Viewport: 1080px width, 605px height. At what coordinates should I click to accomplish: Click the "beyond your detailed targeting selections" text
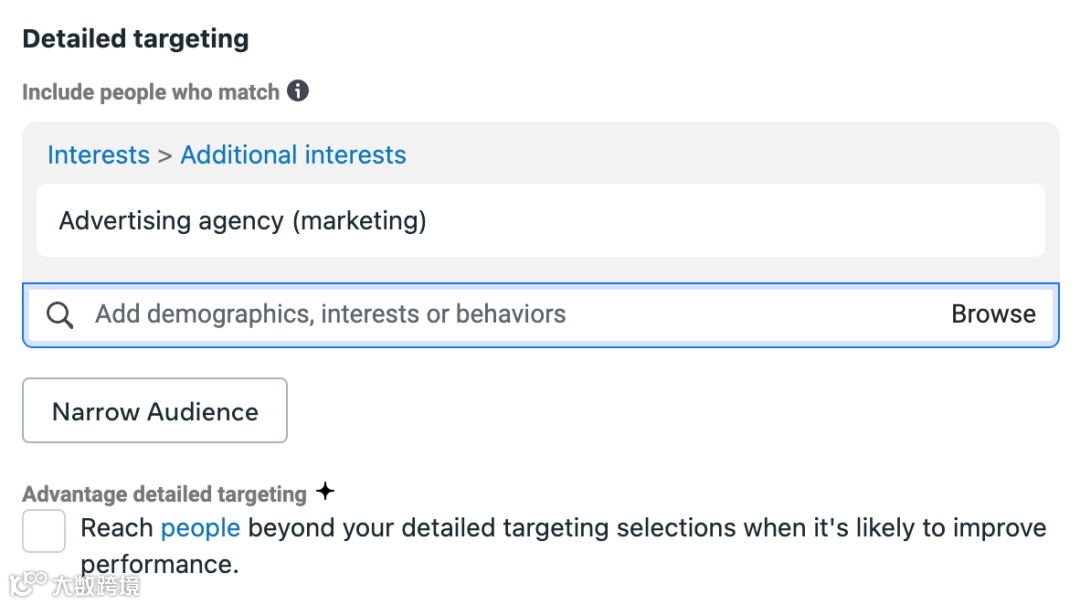click(x=428, y=527)
